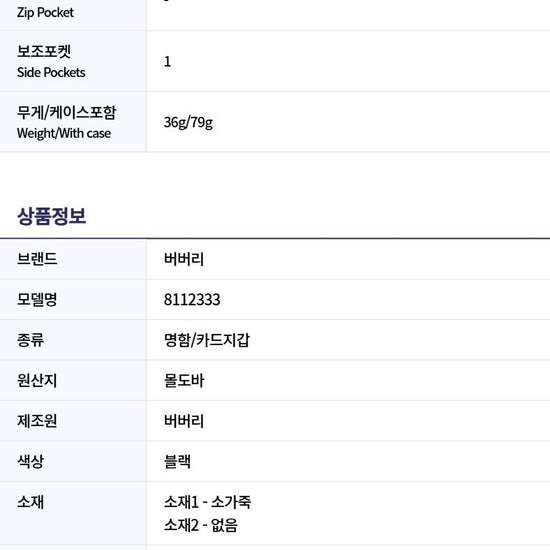Select the 종류 row label
Viewport: 550px width, 550px height.
pyautogui.click(x=30, y=340)
